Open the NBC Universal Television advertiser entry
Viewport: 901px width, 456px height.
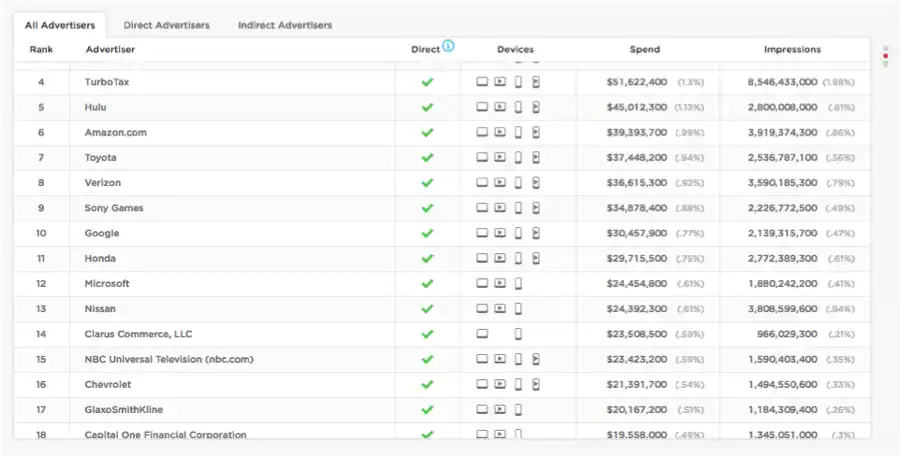pos(169,360)
